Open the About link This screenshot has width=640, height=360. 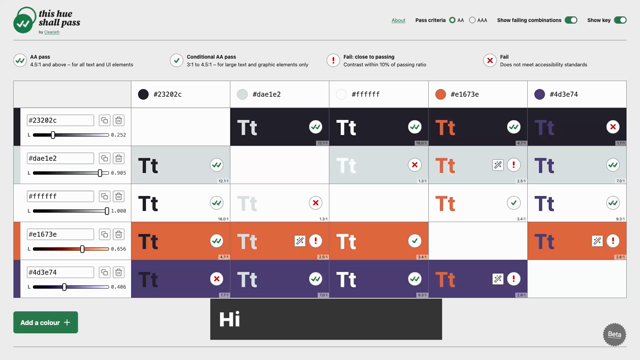pos(398,20)
